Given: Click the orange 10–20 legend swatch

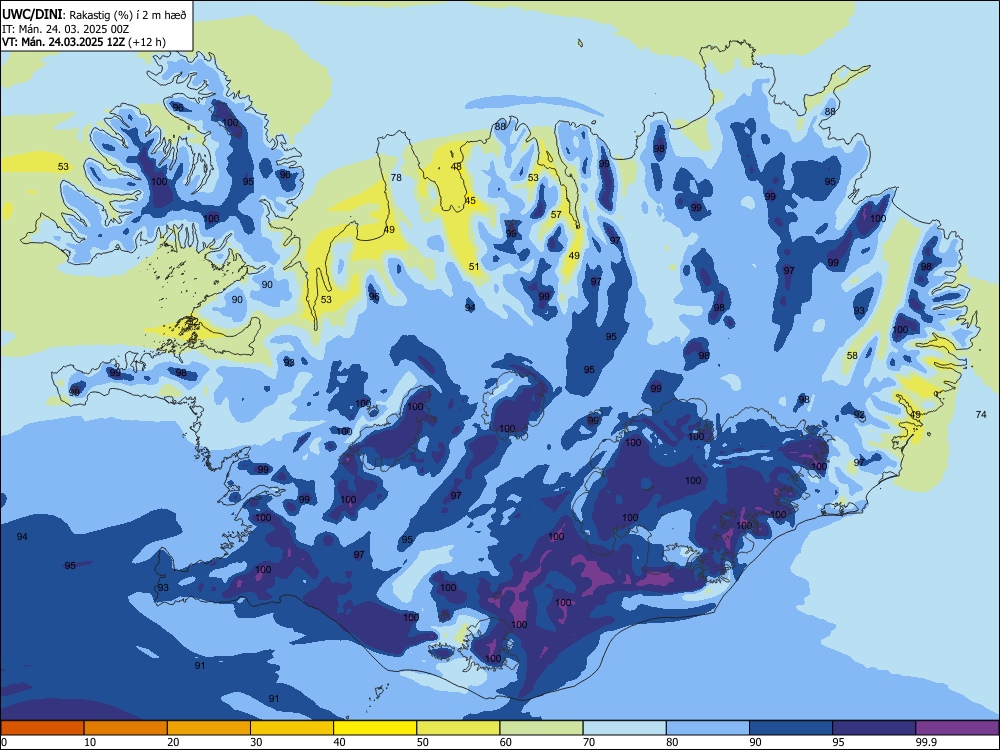Looking at the screenshot, I should (126, 728).
